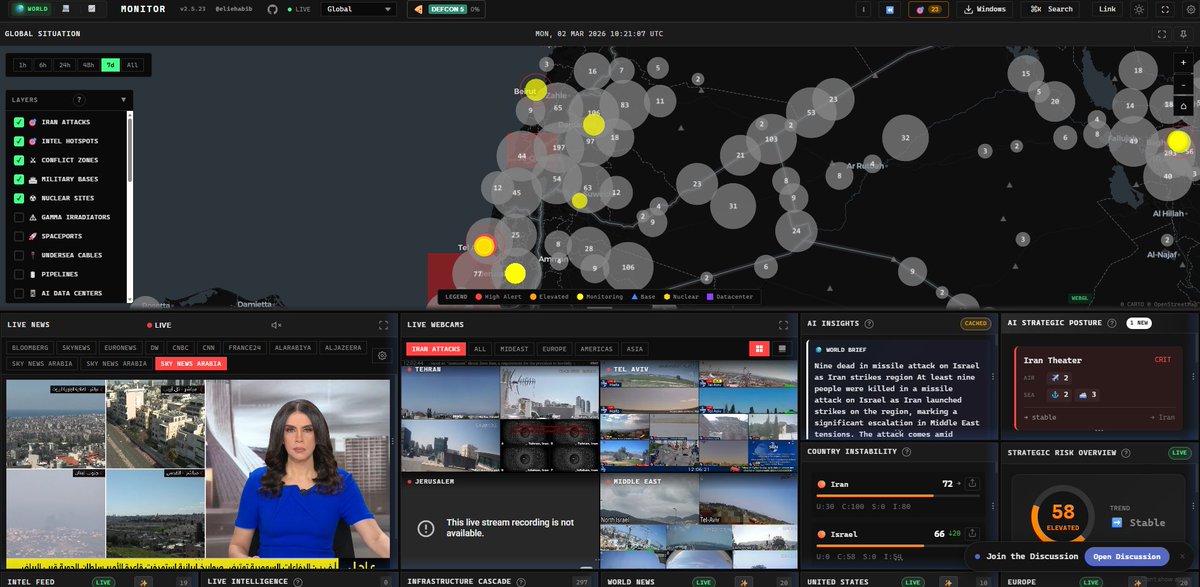Click the Link button
1200x587 pixels.
tap(1106, 9)
